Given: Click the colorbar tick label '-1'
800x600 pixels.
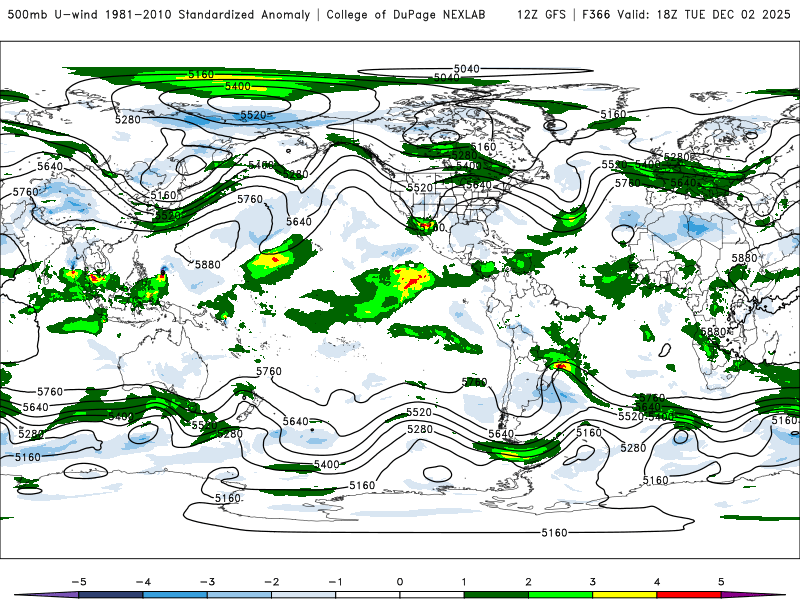Looking at the screenshot, I should pos(335,582).
